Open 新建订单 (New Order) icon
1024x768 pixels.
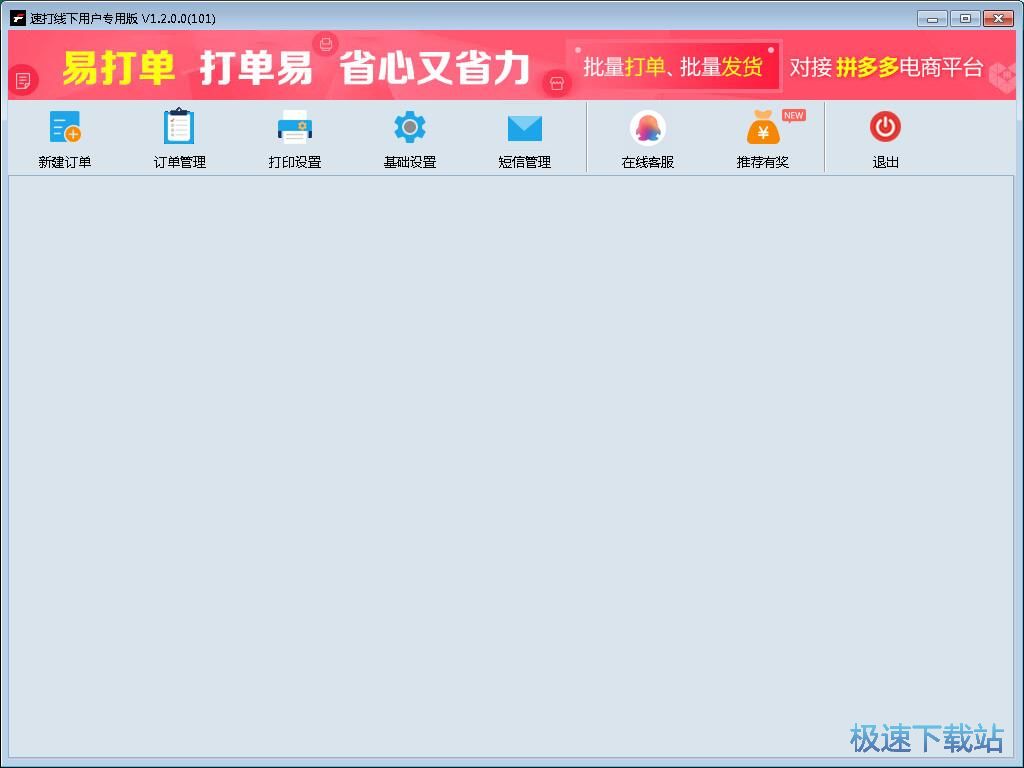[x=65, y=127]
